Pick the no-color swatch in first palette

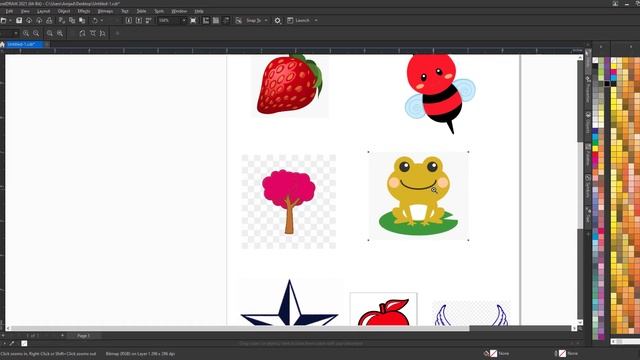pos(595,60)
